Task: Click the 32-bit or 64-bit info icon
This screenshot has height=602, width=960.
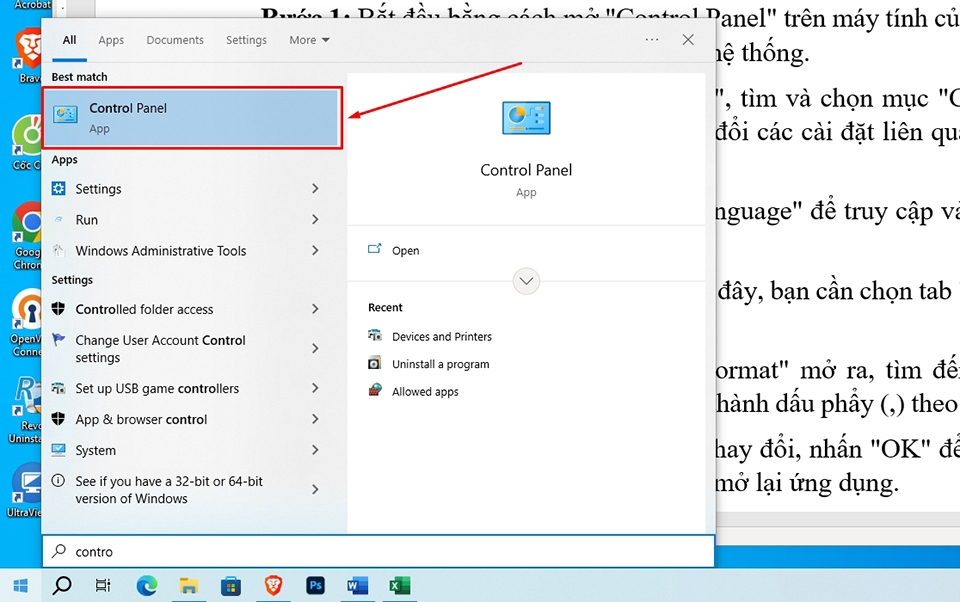Action: coord(58,481)
